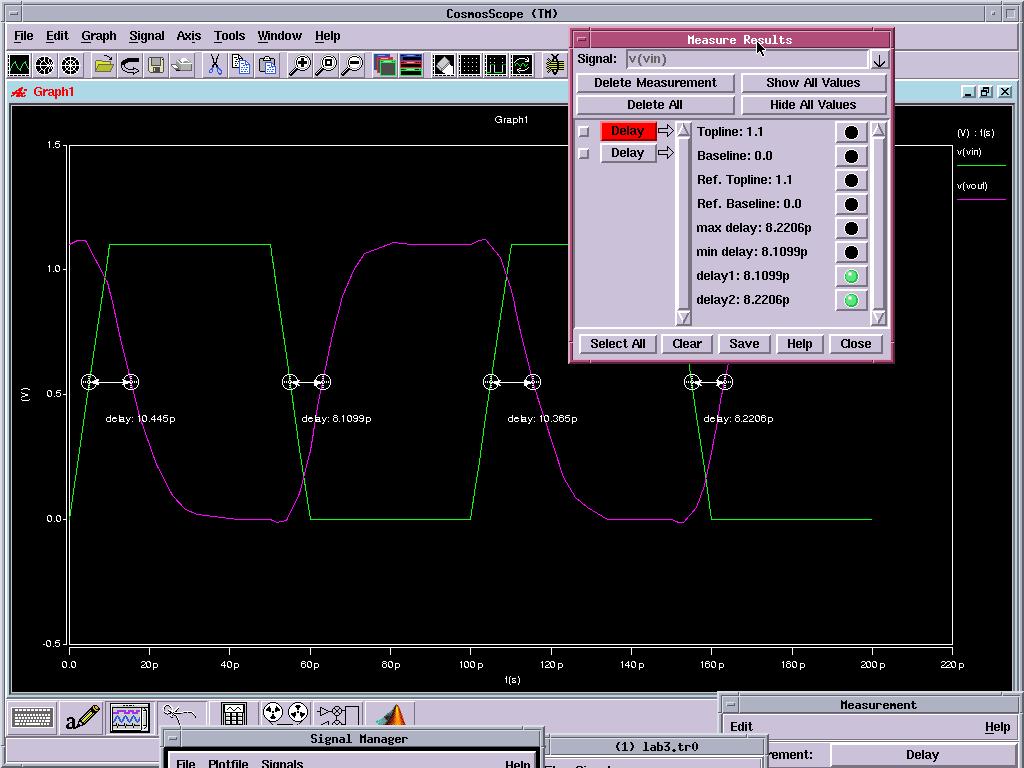This screenshot has height=768, width=1024.
Task: Open a plotfile with the folder icon
Action: tap(104, 65)
